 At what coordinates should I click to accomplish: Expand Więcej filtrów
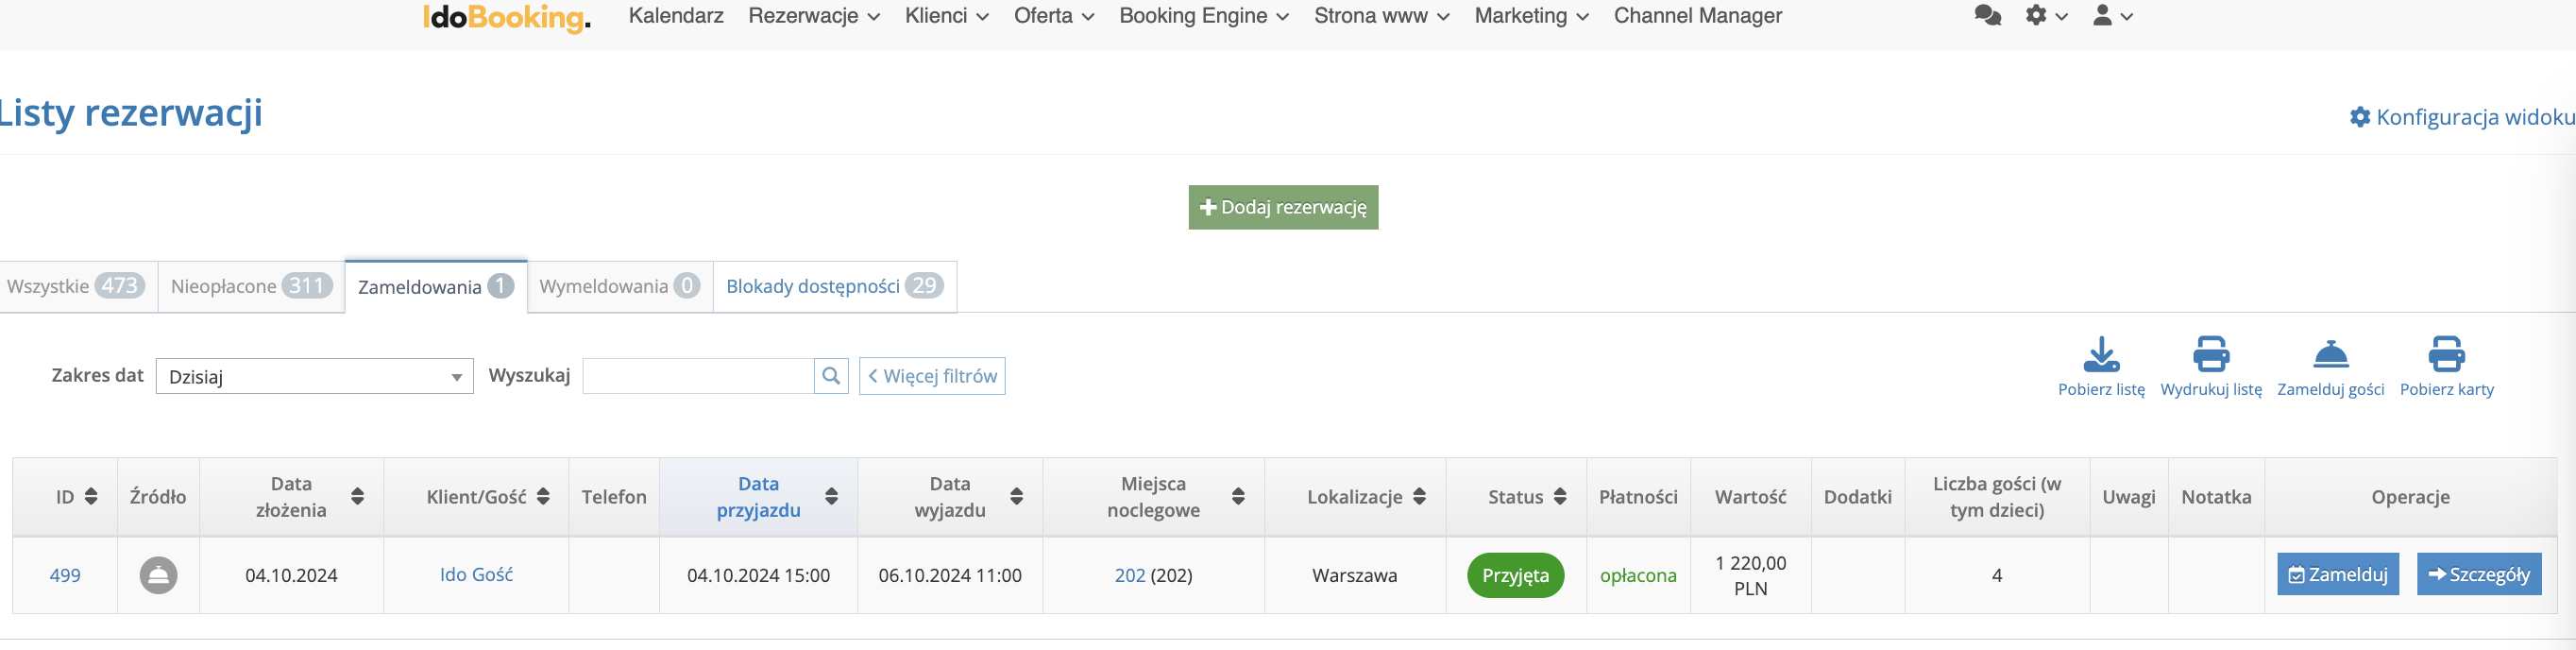pyautogui.click(x=932, y=376)
